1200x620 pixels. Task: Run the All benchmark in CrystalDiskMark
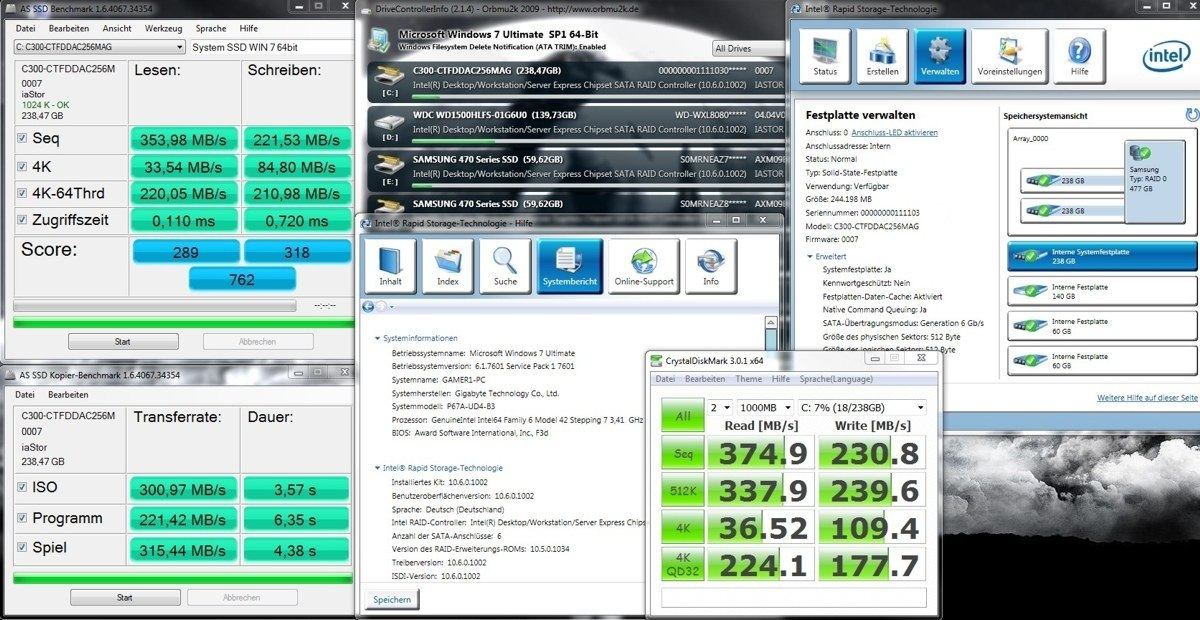pos(684,416)
